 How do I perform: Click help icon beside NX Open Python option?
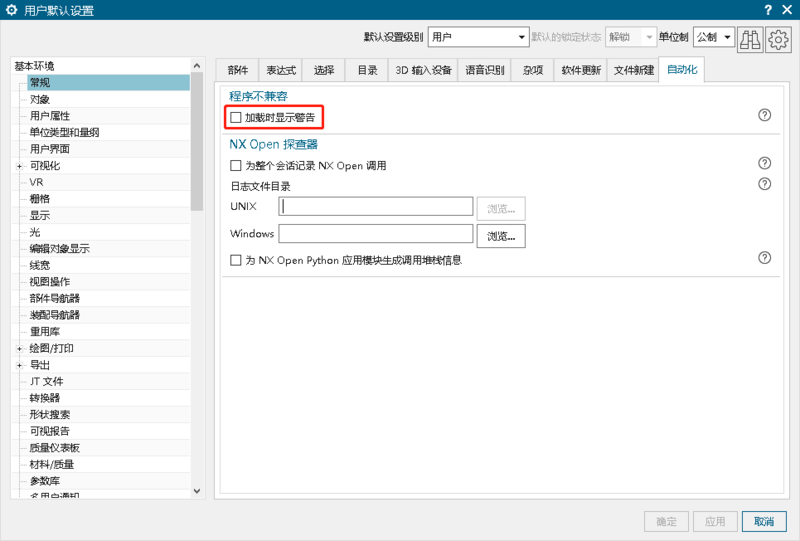pyautogui.click(x=765, y=257)
